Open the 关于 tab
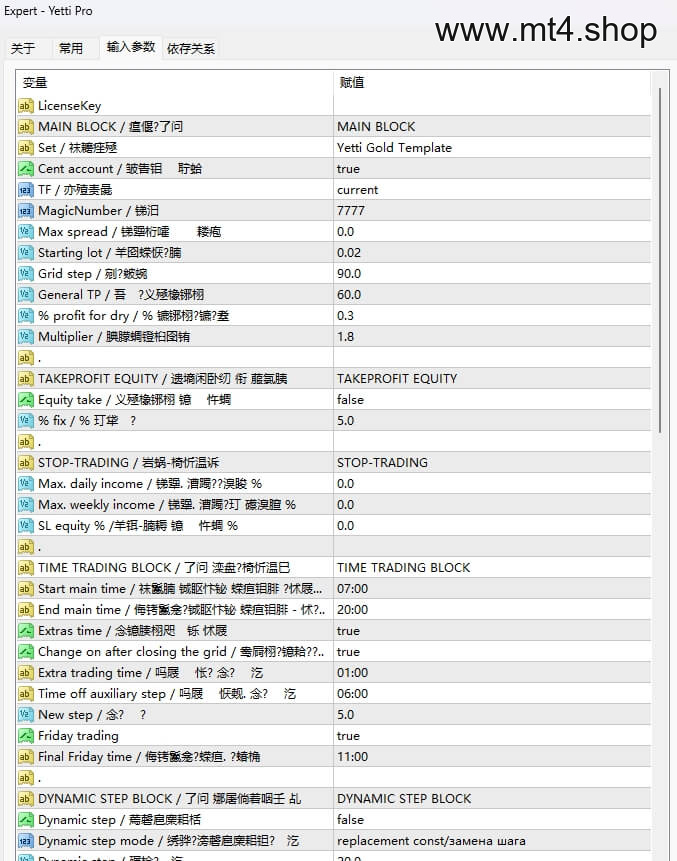The image size is (677, 861). (x=23, y=48)
